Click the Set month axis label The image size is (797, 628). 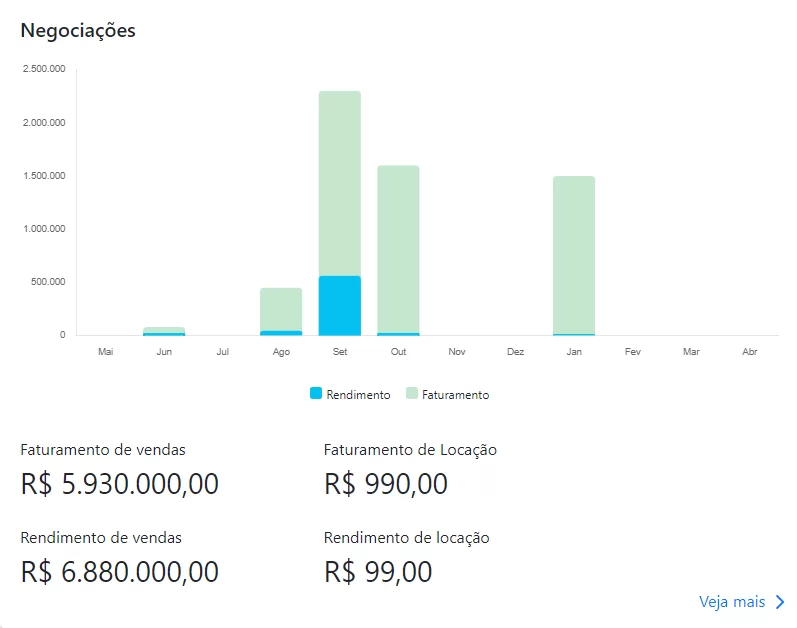(x=340, y=352)
